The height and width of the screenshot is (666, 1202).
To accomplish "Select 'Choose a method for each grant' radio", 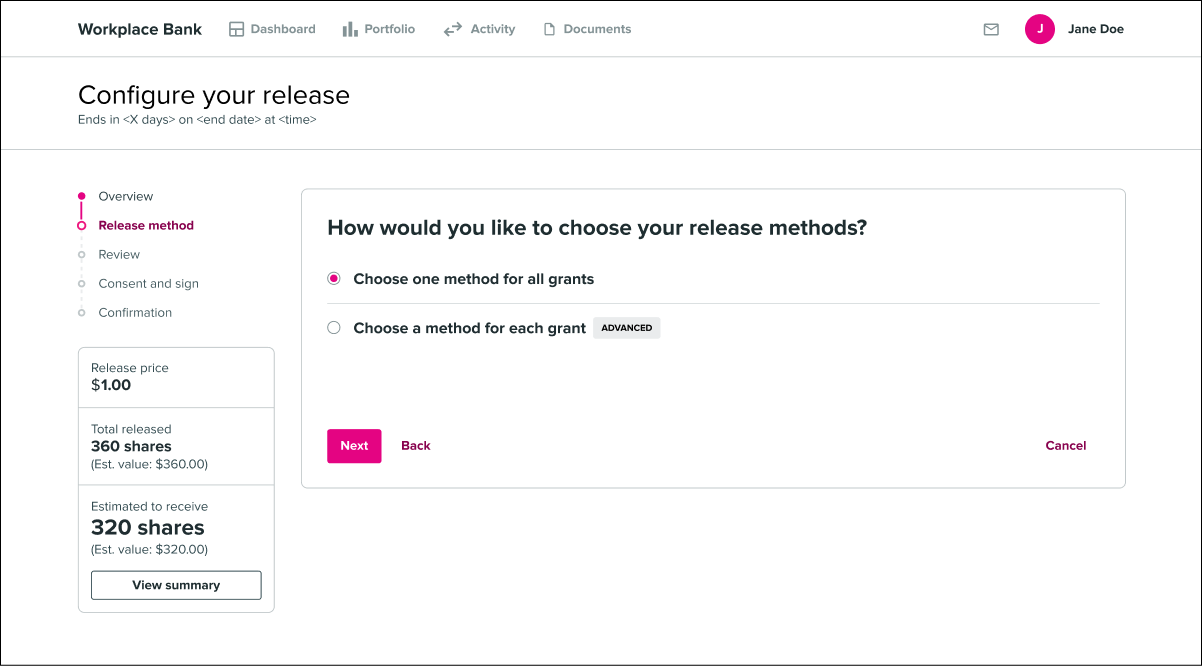I will (334, 328).
